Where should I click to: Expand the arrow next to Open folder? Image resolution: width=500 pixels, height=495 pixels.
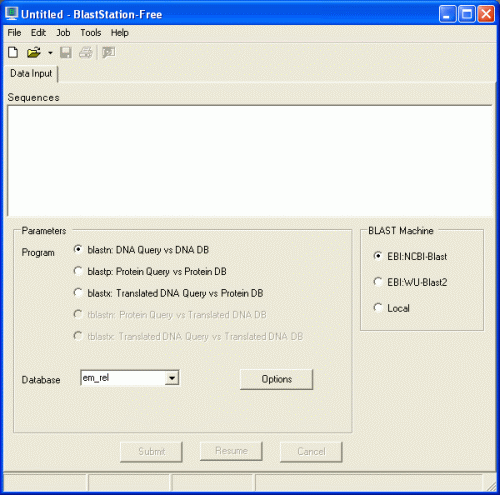(50, 53)
